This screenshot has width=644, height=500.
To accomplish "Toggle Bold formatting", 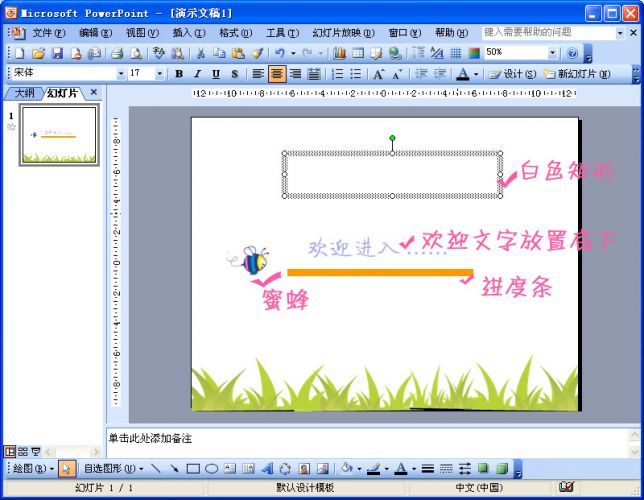I will pos(179,74).
